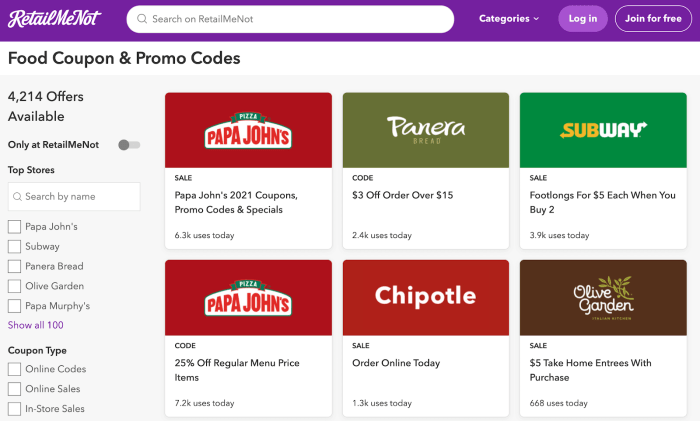The image size is (700, 421).
Task: Enable the Olive Garden store checkbox
Action: (15, 286)
